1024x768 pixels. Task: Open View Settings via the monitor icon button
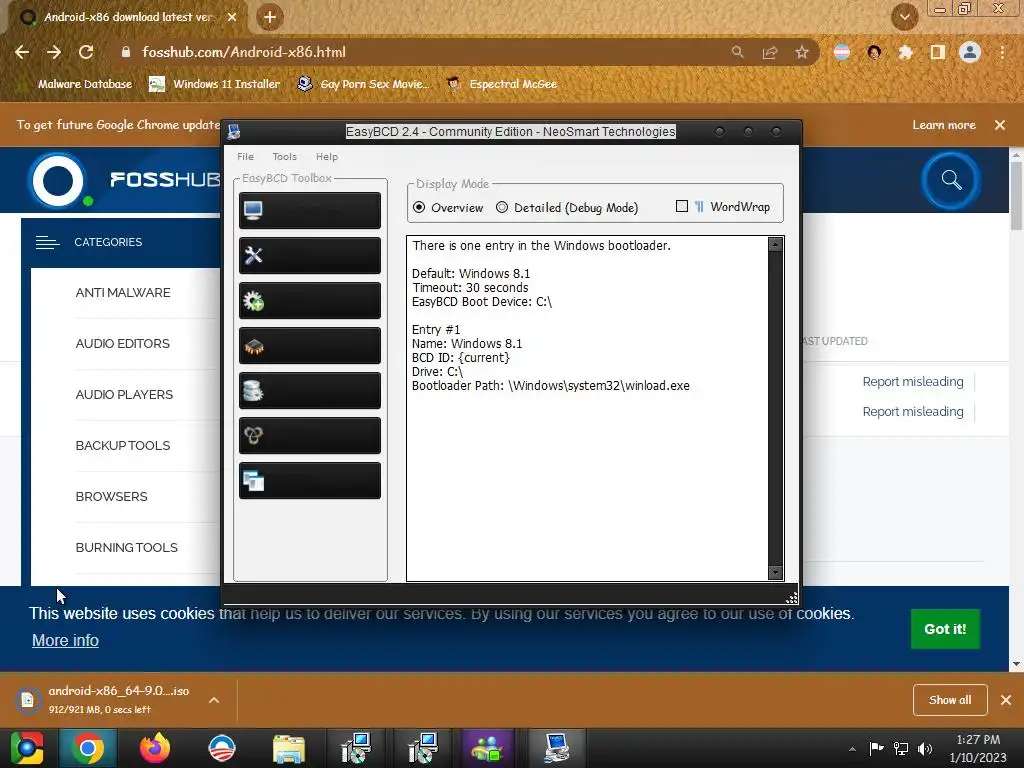310,210
